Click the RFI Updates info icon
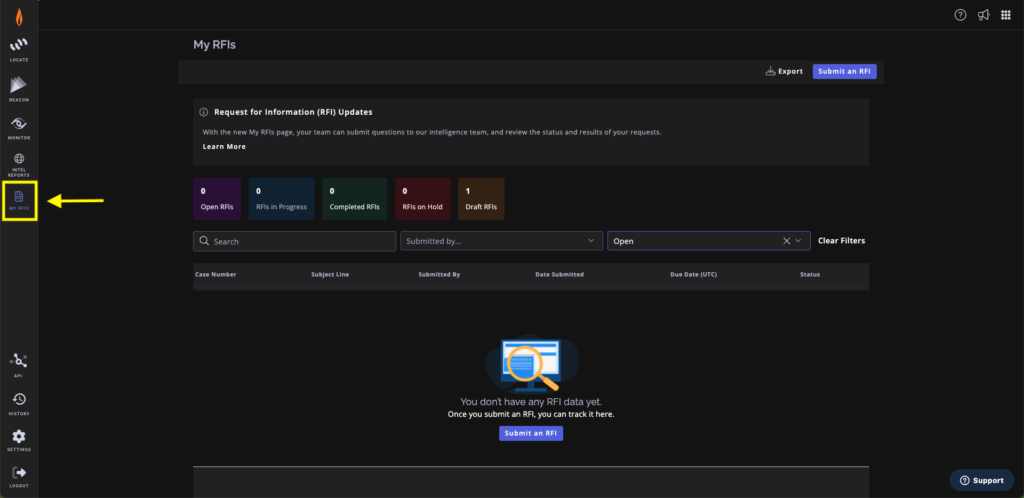The width and height of the screenshot is (1024, 498). click(x=204, y=112)
